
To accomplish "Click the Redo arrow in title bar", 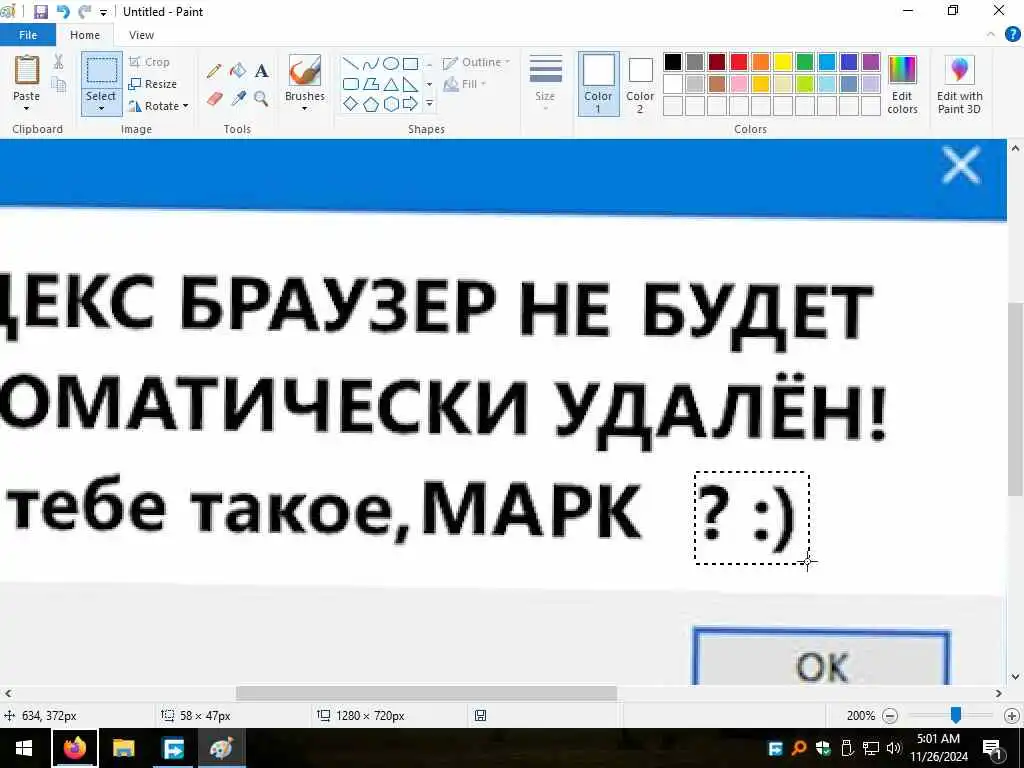I will [84, 11].
